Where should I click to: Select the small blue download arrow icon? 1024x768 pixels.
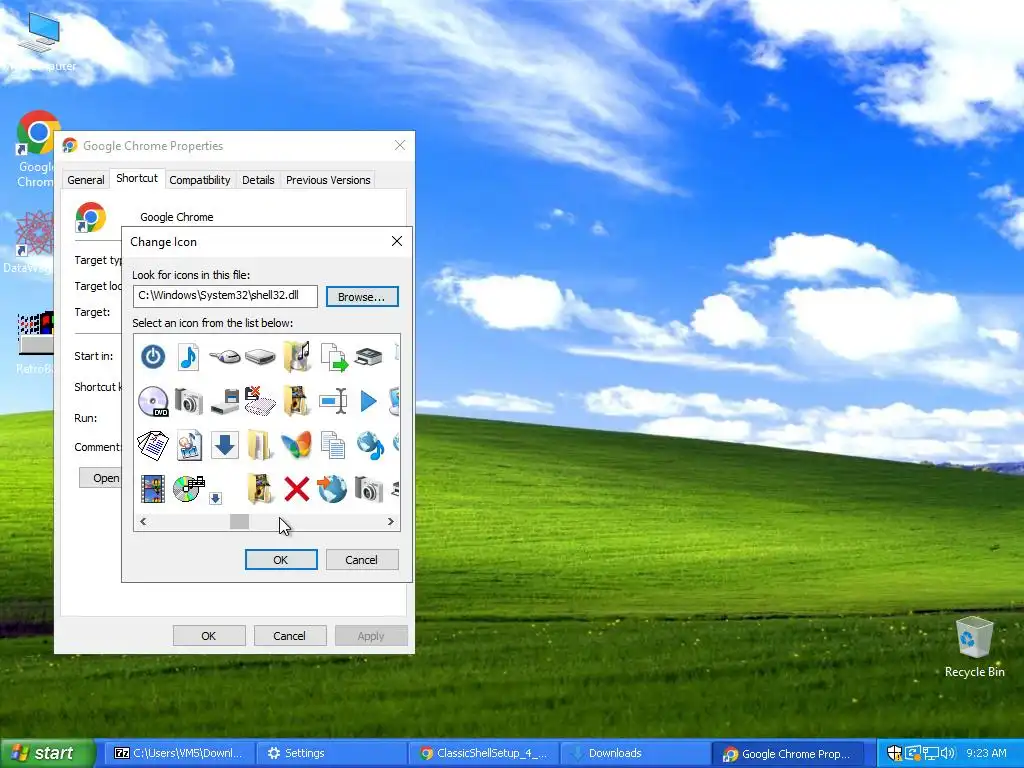[216, 498]
